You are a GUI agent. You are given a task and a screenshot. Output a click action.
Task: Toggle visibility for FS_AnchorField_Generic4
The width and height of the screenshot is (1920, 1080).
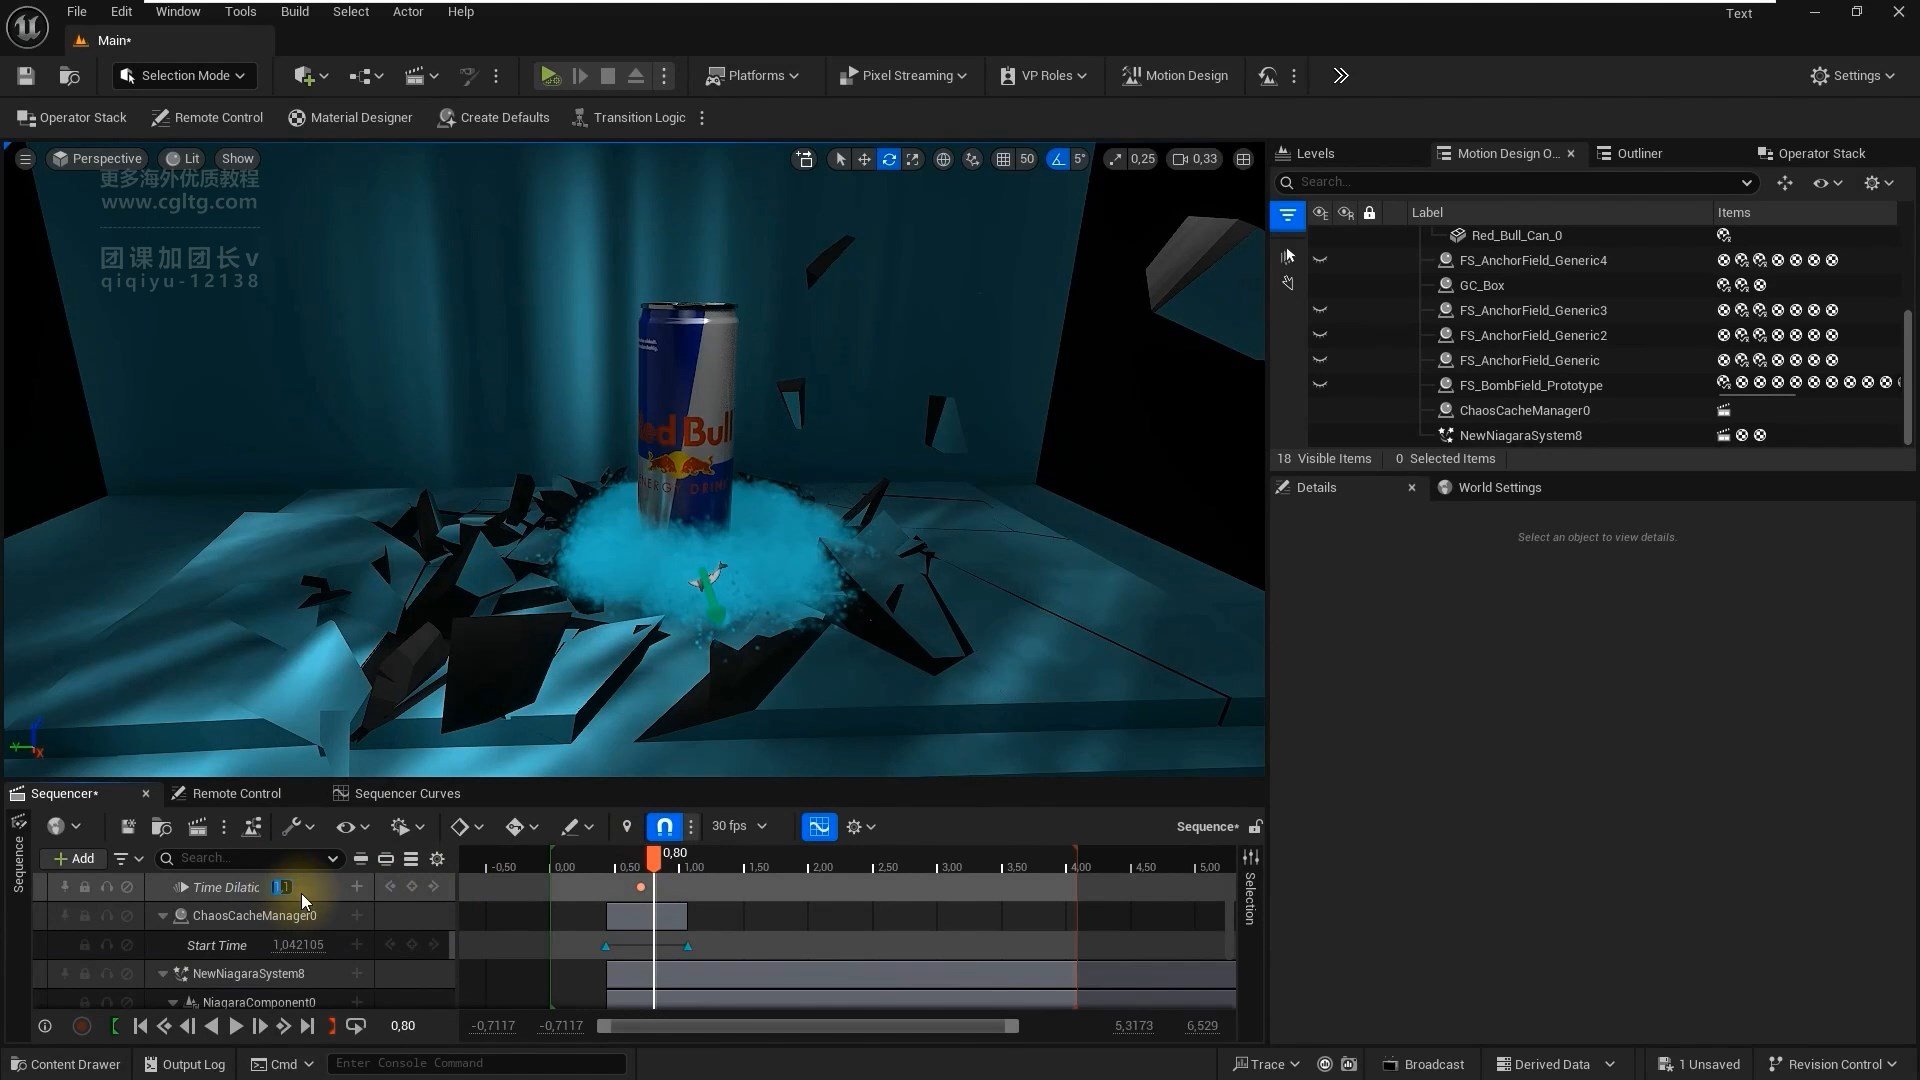pyautogui.click(x=1320, y=260)
